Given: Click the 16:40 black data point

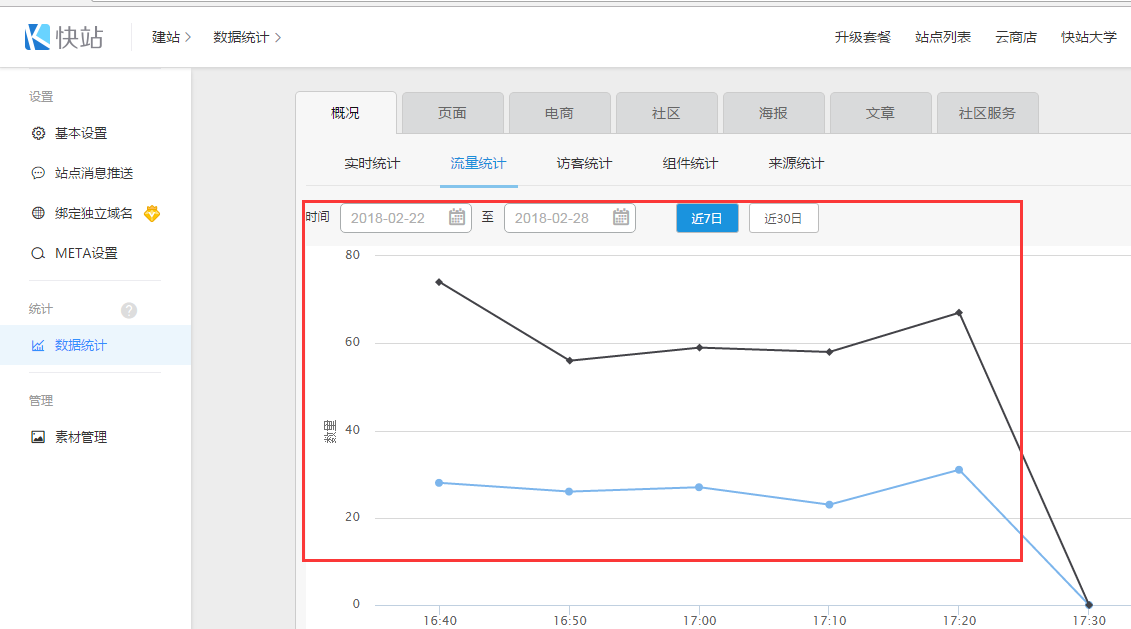Looking at the screenshot, I should point(439,282).
